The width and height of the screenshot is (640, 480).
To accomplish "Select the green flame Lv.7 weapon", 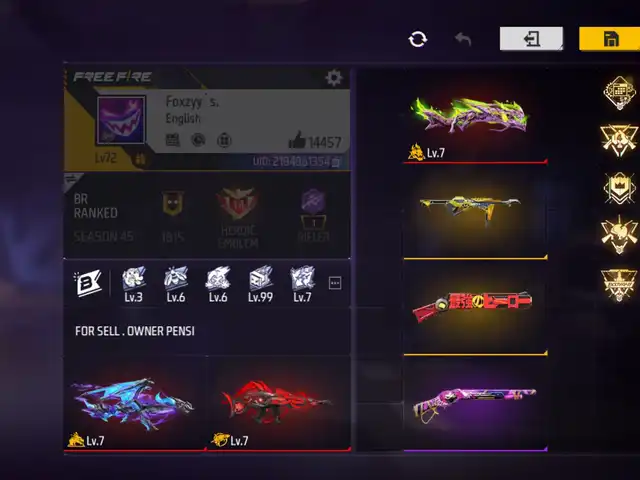I will point(475,117).
